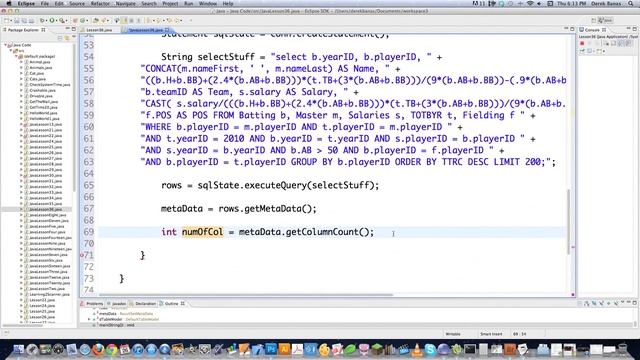Viewport: 640px width, 360px height.
Task: Click the New Java Class toolbar icon
Action: (83, 20)
